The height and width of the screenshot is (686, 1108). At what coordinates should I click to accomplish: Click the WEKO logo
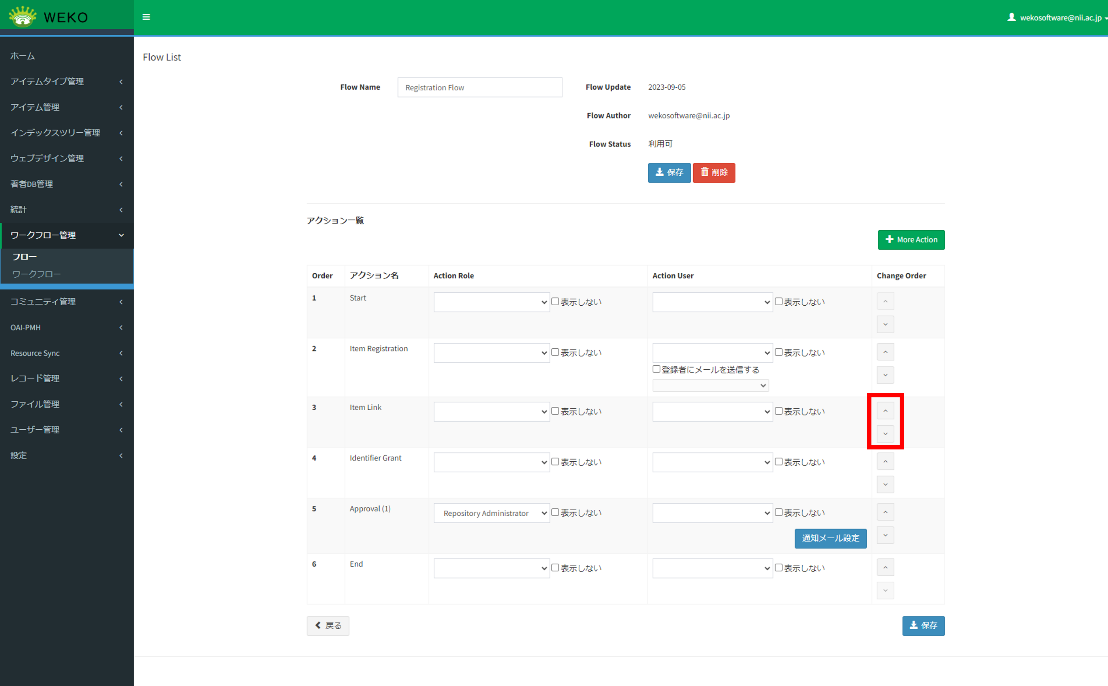point(52,17)
